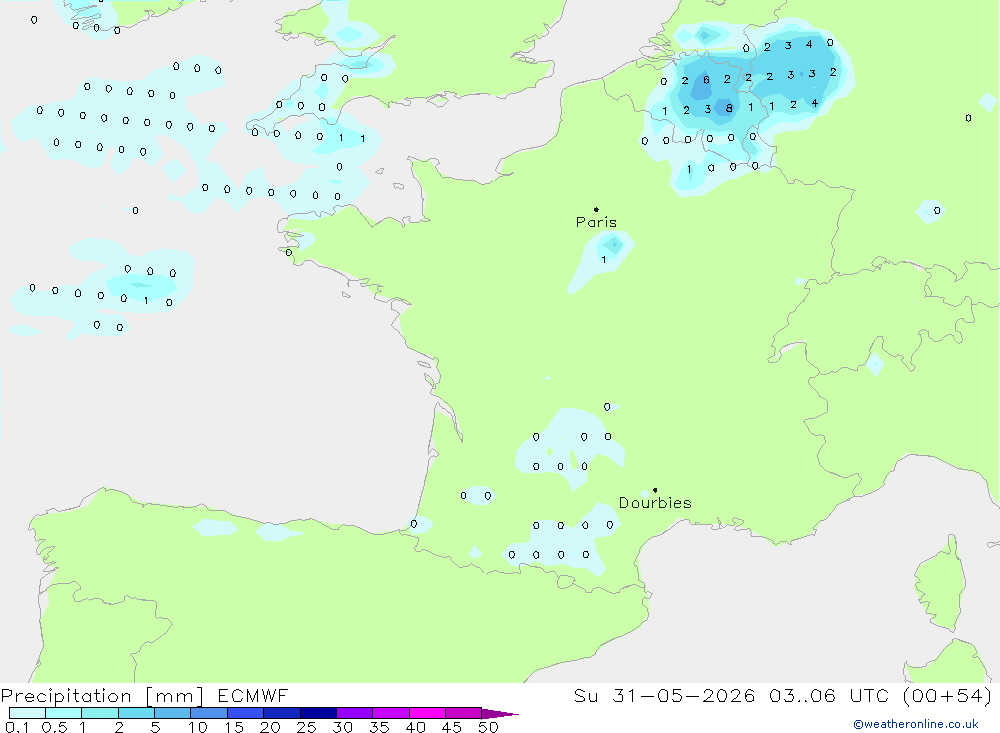Image resolution: width=1000 pixels, height=733 pixels.
Task: Click the 10–15 mm legend color box
Action: 209,713
